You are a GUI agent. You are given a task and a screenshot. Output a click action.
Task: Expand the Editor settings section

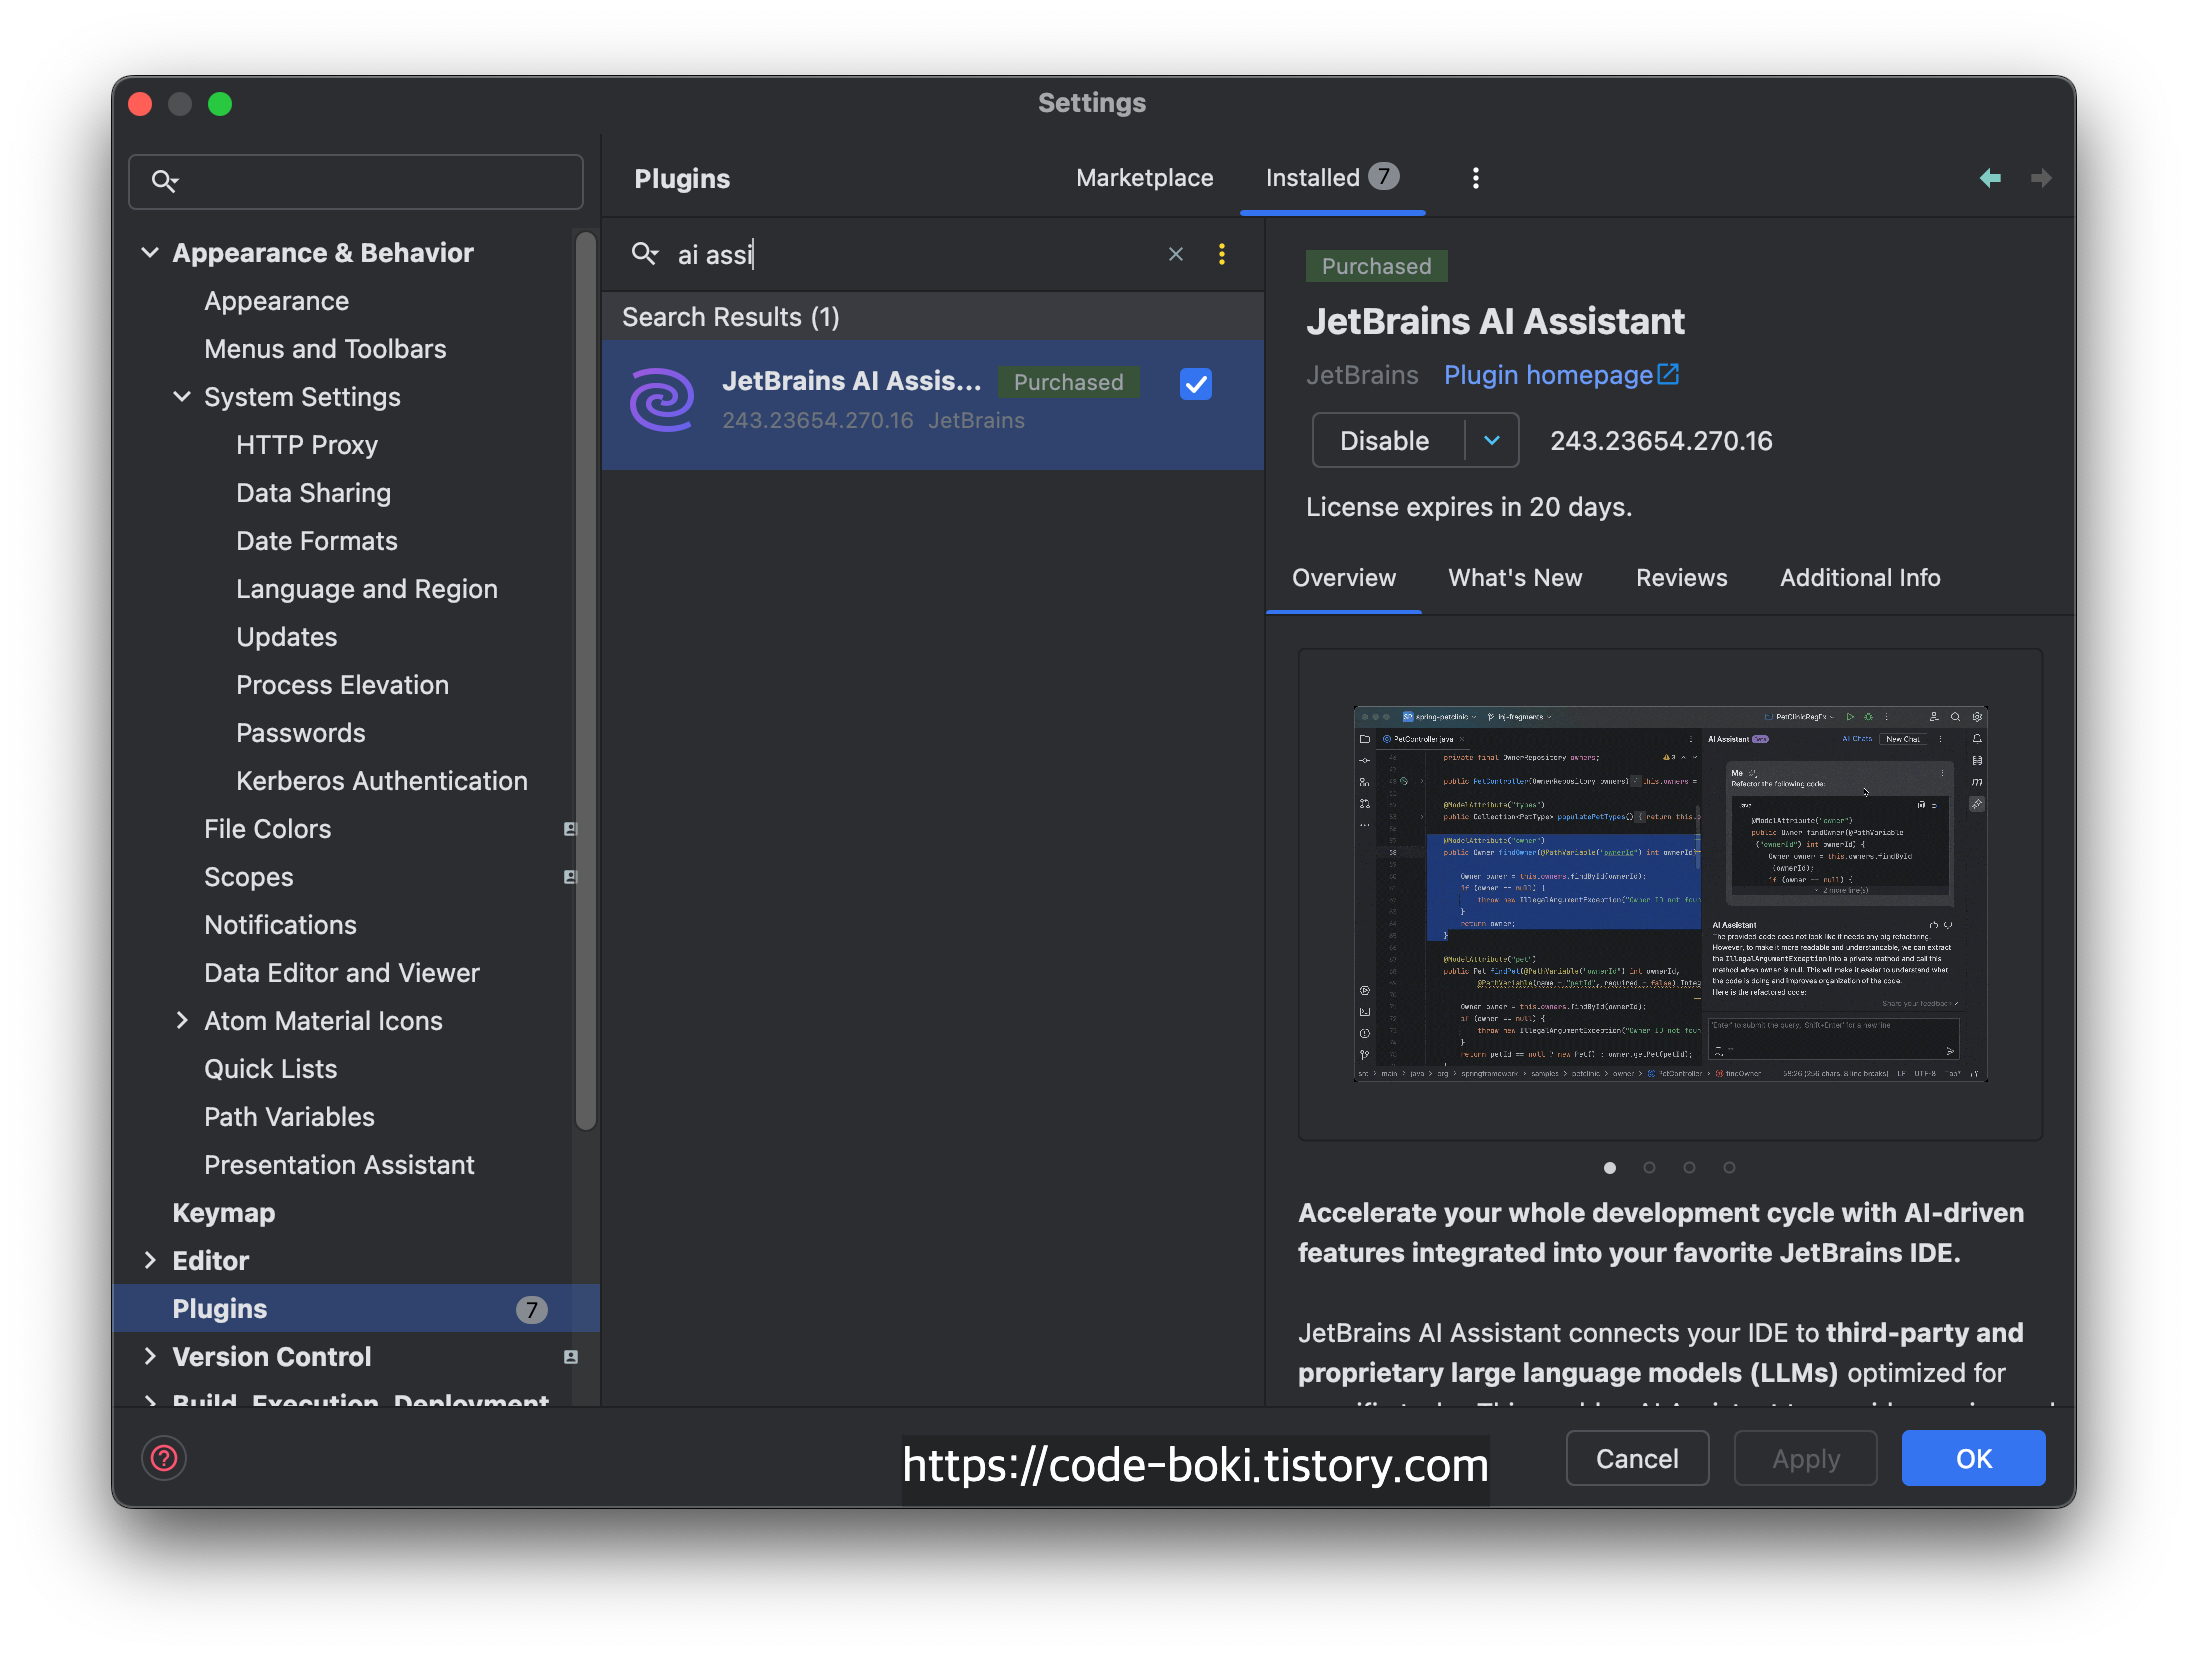point(150,1260)
